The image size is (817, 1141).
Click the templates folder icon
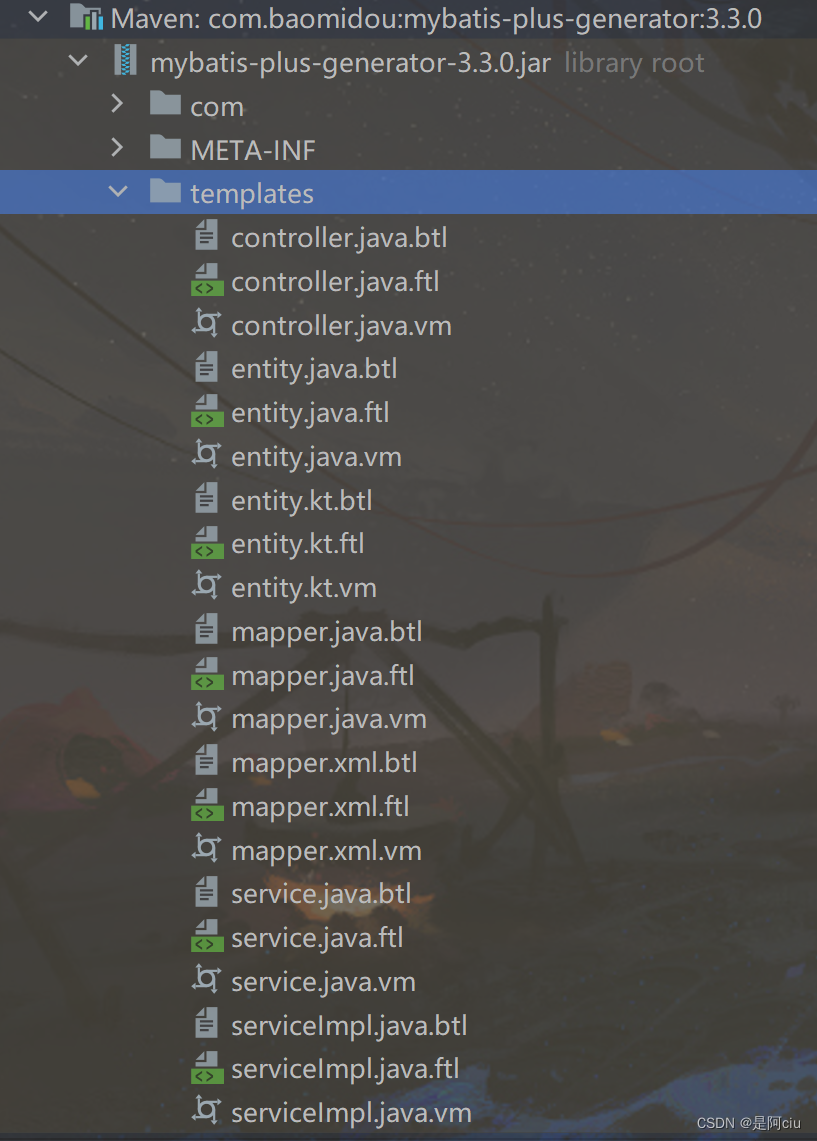pos(165,191)
